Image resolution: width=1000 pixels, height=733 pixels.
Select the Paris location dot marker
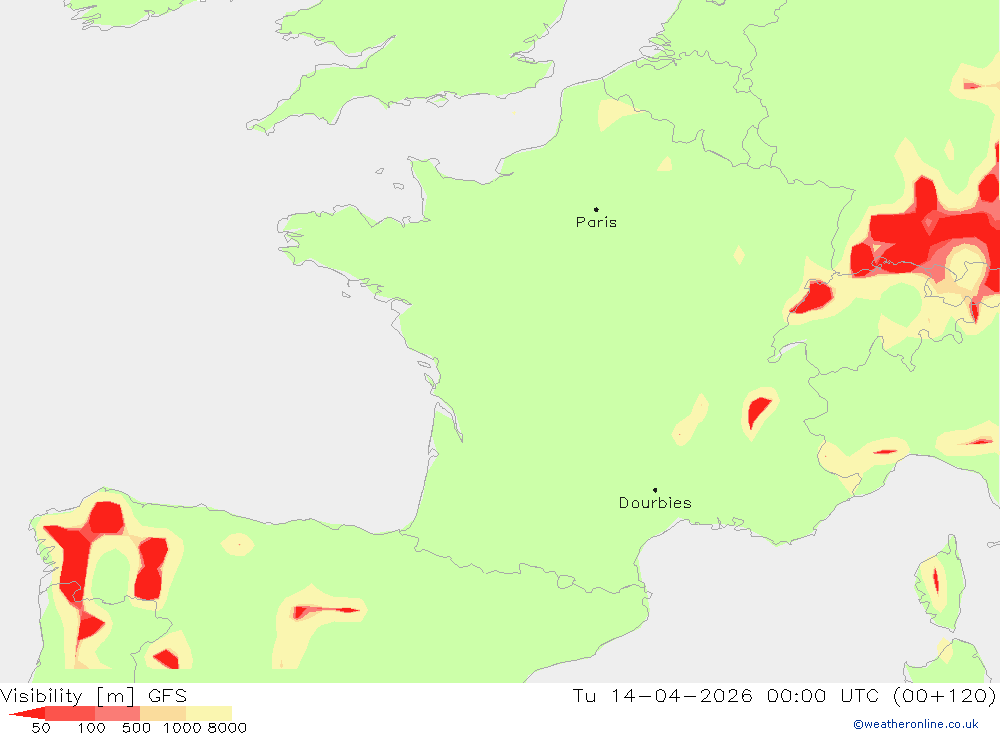tap(596, 209)
